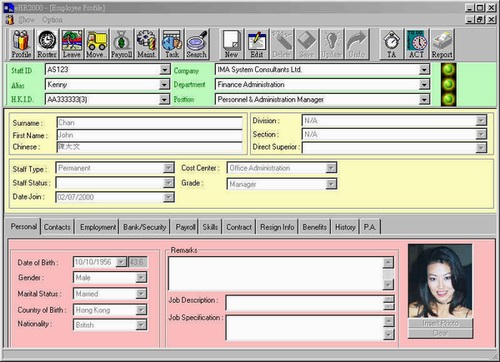This screenshot has width=500, height=362.
Task: Click the Job Specification scrollbar up arrow
Action: [388, 321]
